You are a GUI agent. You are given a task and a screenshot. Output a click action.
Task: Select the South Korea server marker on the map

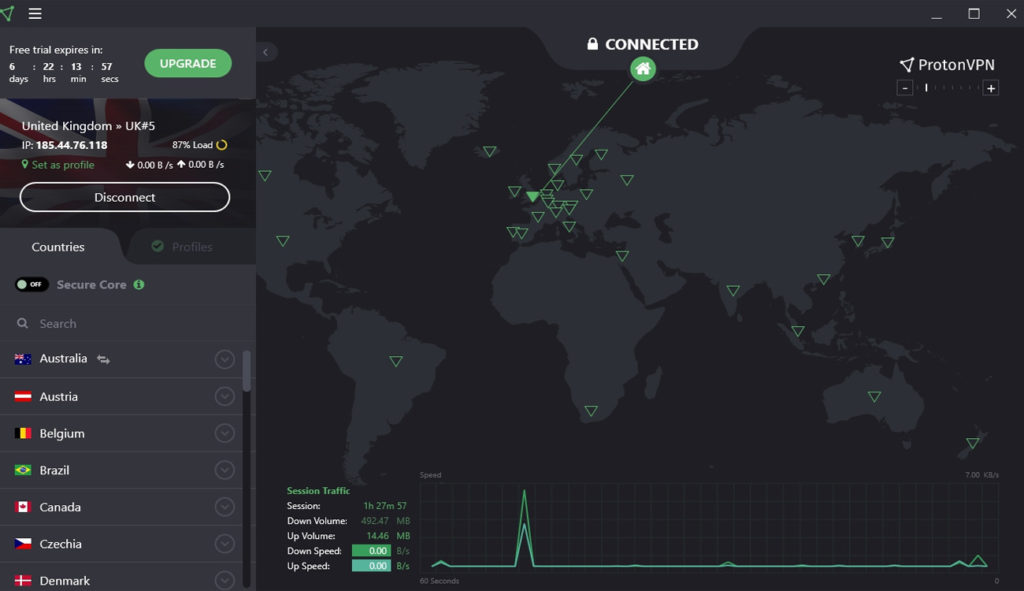(x=858, y=241)
